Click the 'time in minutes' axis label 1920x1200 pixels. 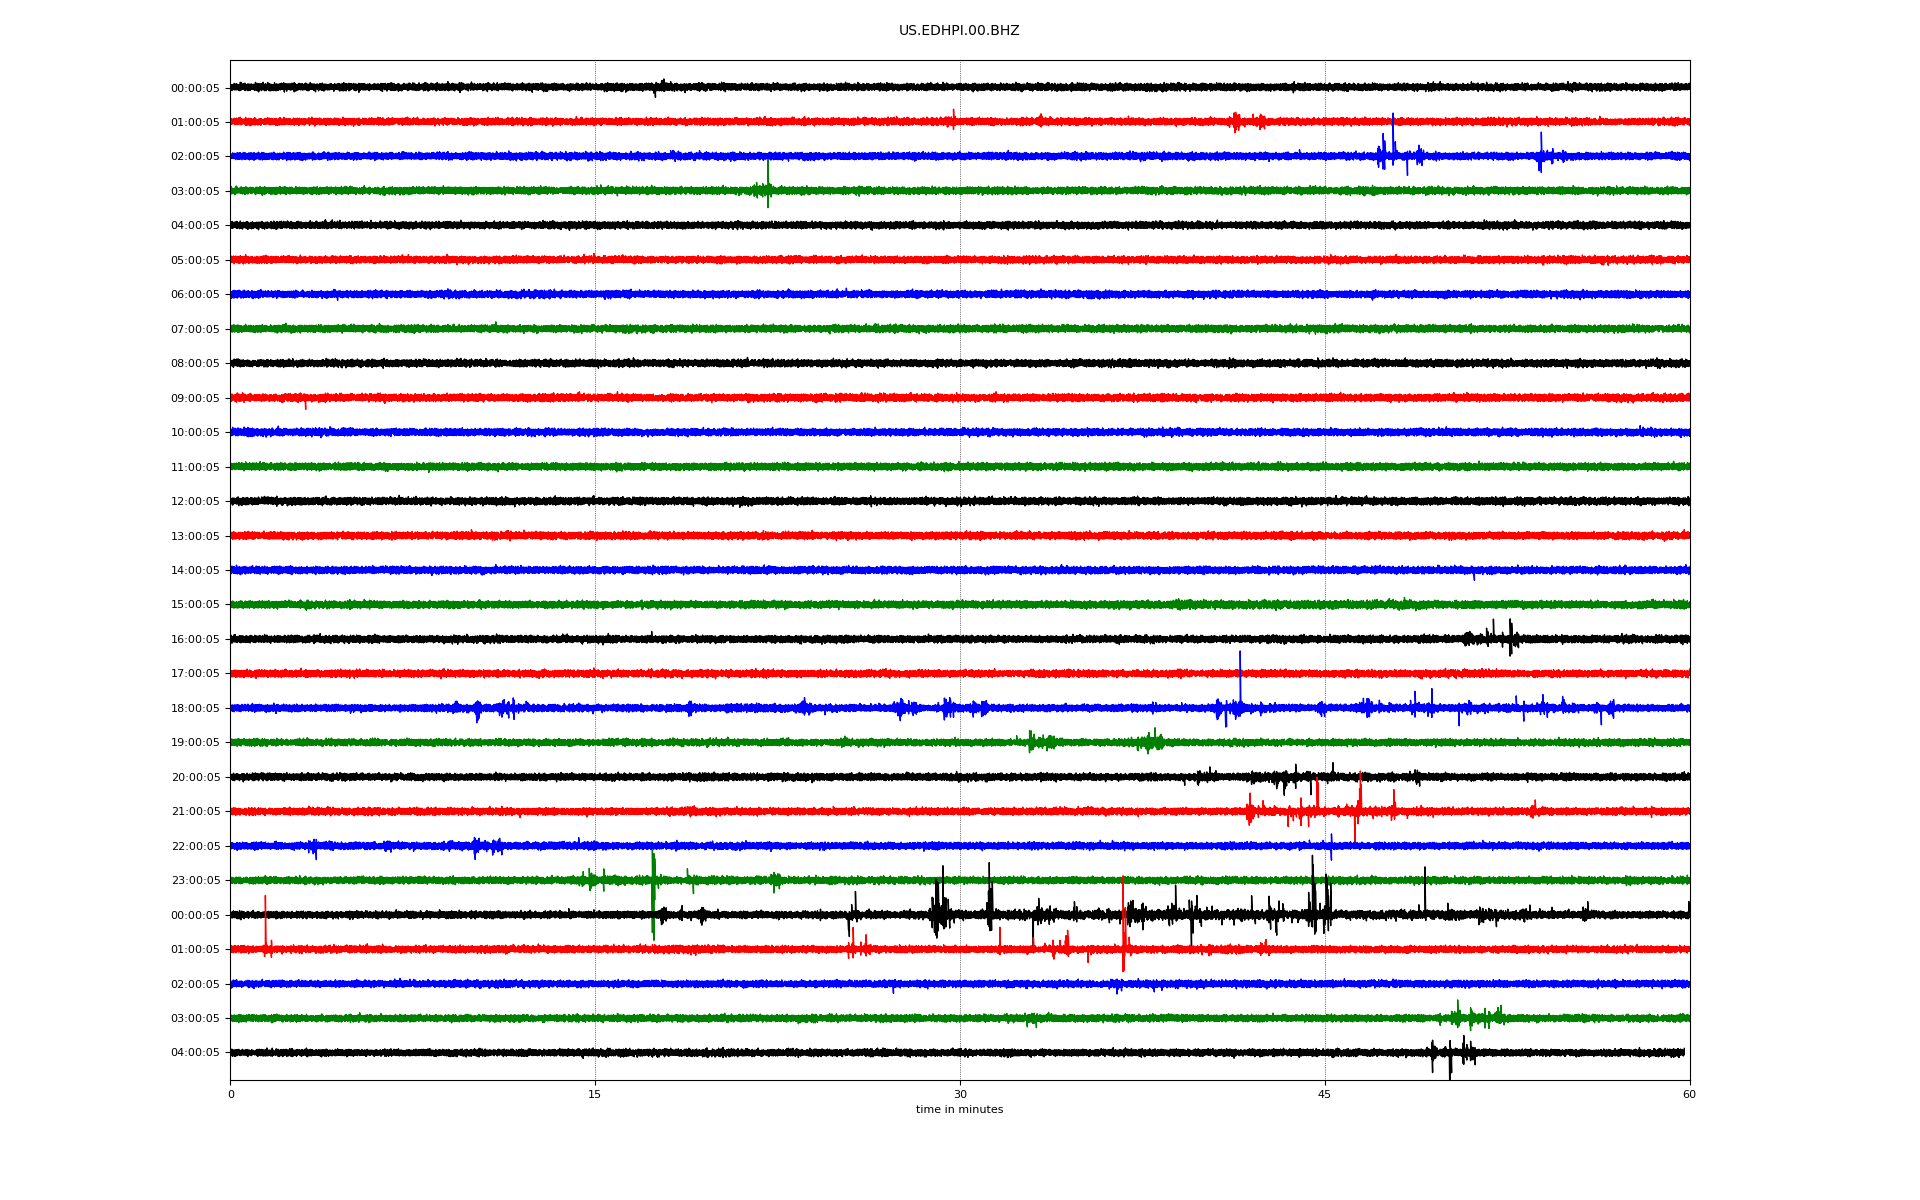coord(959,1110)
